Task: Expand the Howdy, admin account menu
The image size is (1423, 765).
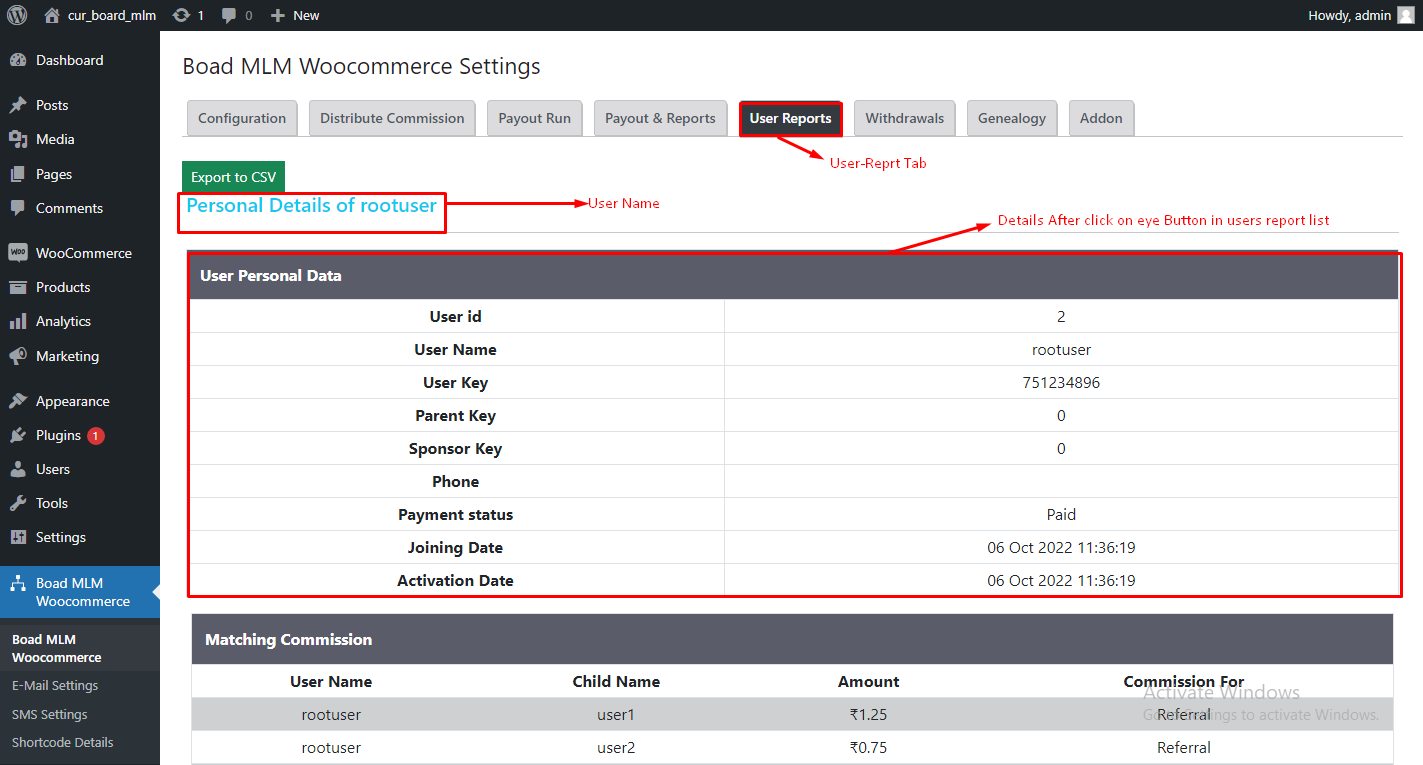Action: [1350, 15]
